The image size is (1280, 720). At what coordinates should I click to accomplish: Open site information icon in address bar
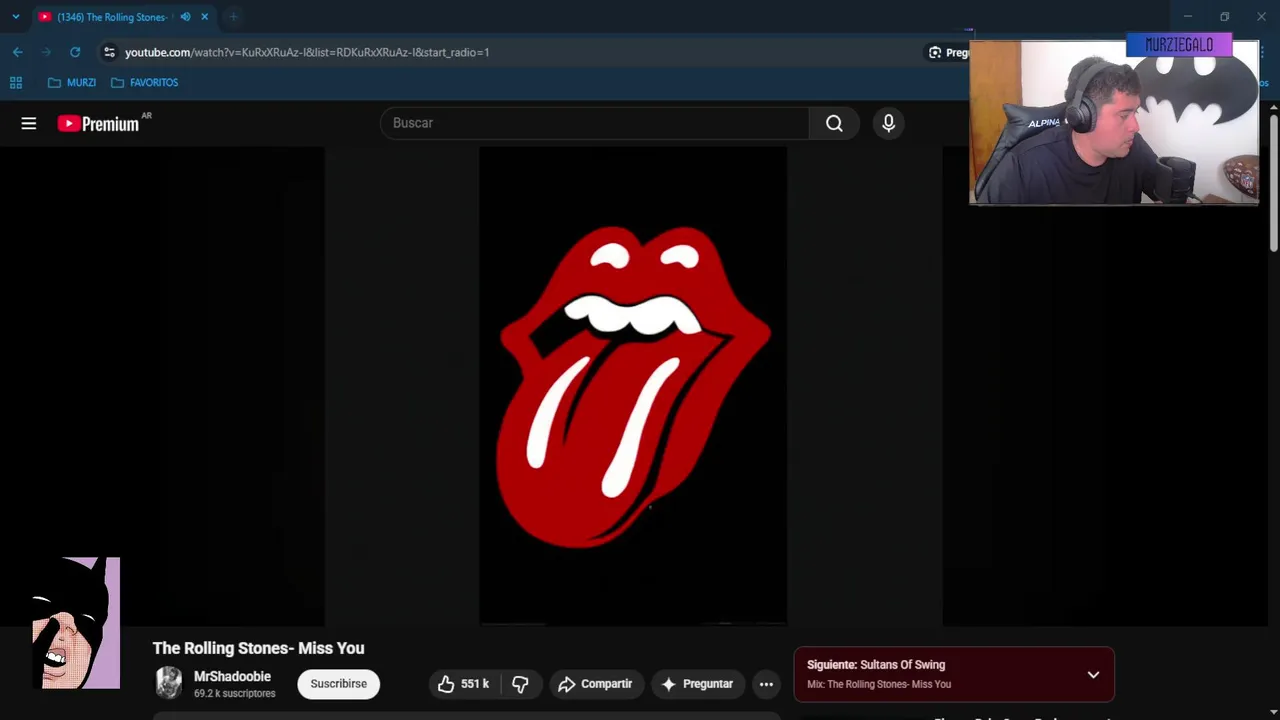click(x=109, y=52)
